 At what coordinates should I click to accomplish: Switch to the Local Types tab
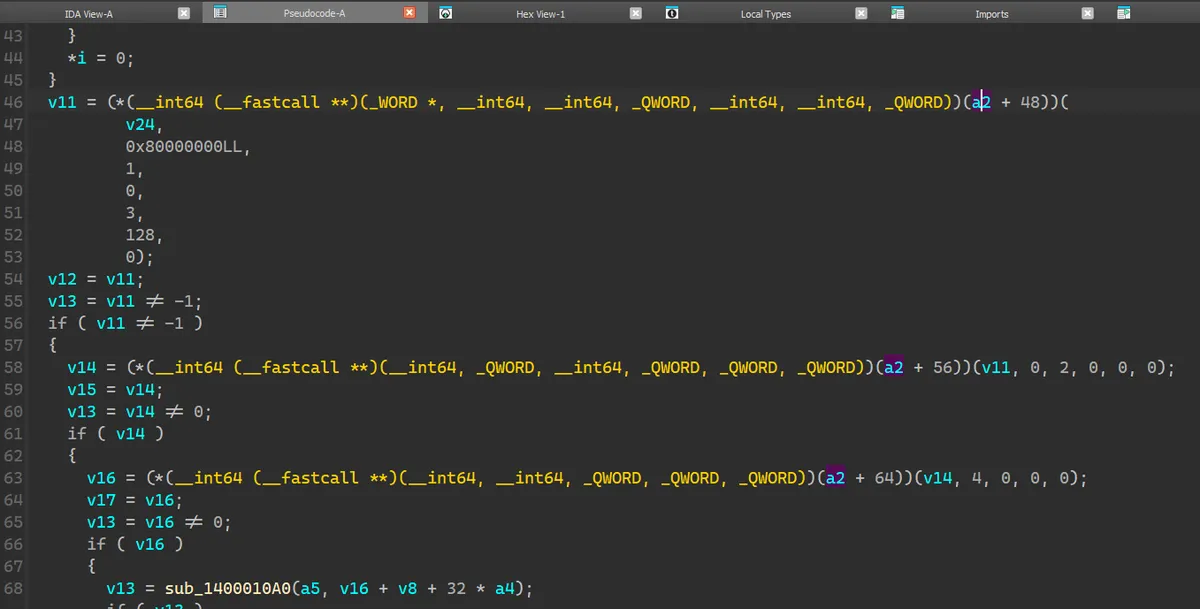tap(765, 14)
